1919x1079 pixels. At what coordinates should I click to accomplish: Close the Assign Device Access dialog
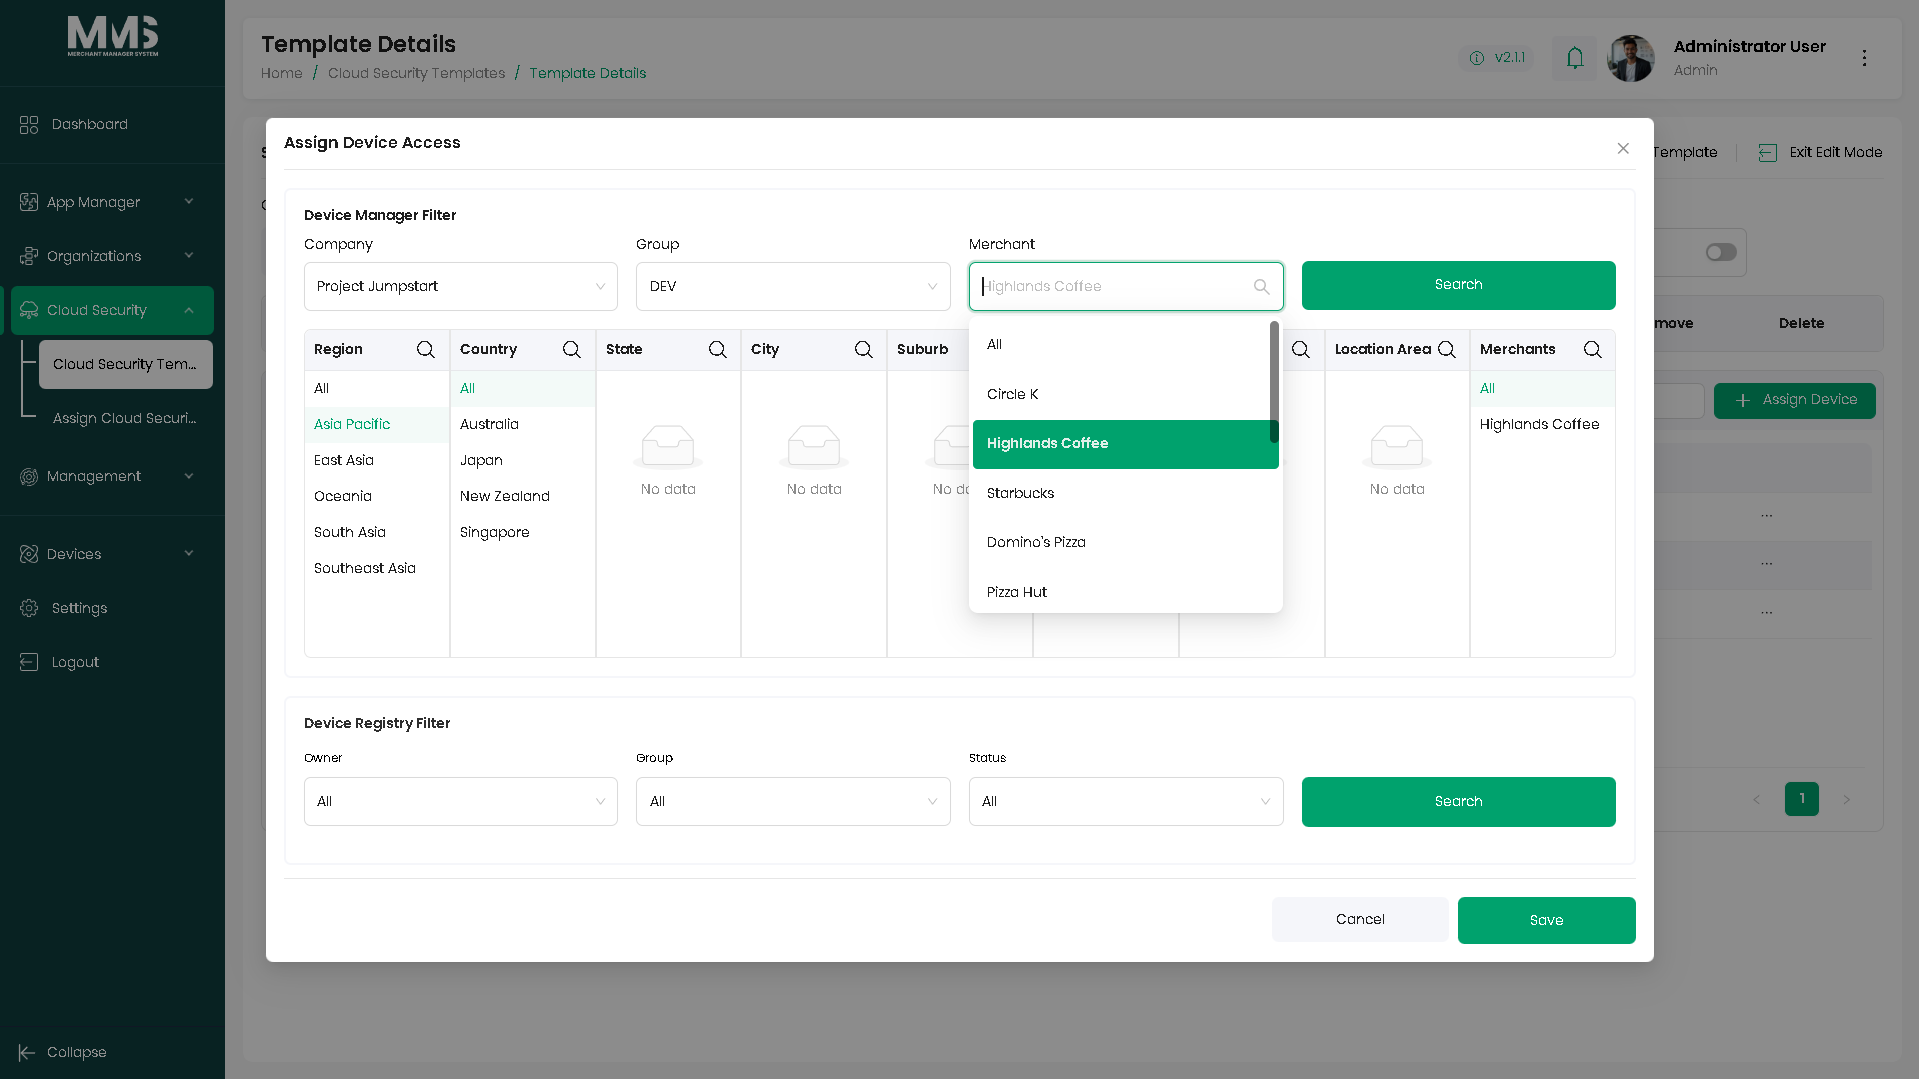pyautogui.click(x=1623, y=148)
